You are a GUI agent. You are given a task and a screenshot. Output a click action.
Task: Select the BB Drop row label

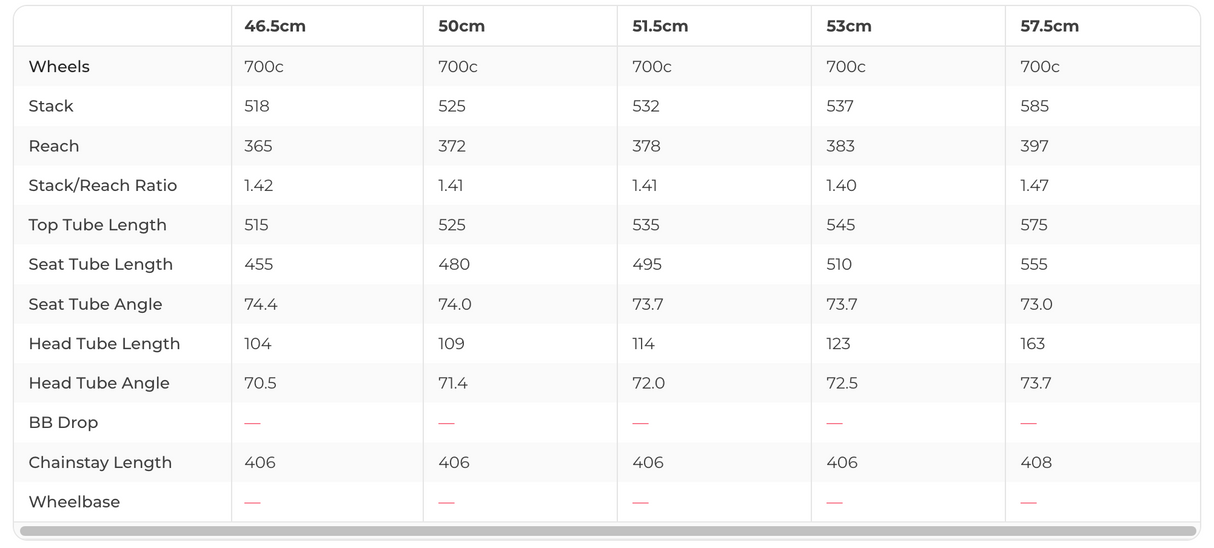pos(63,423)
